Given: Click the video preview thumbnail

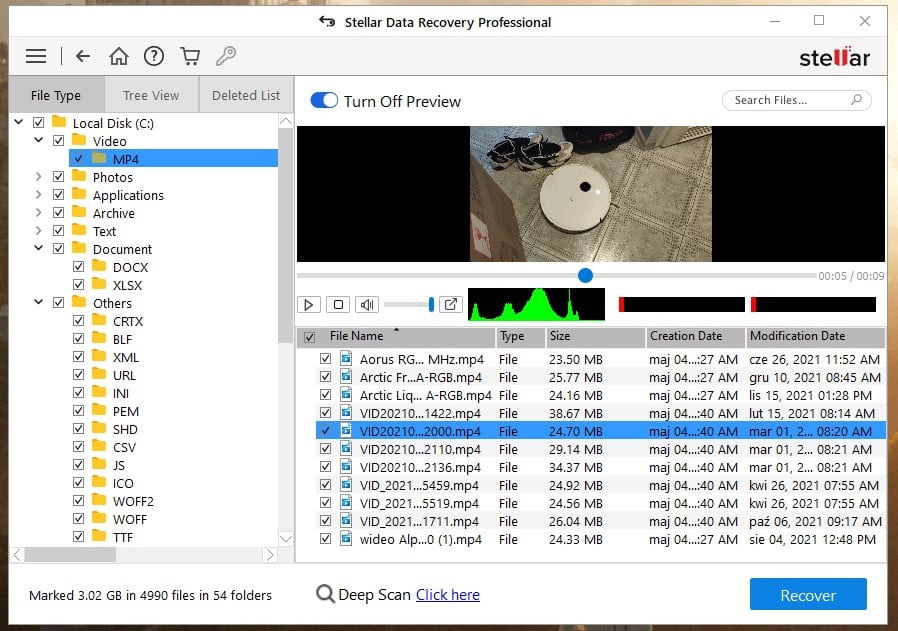Looking at the screenshot, I should point(590,194).
